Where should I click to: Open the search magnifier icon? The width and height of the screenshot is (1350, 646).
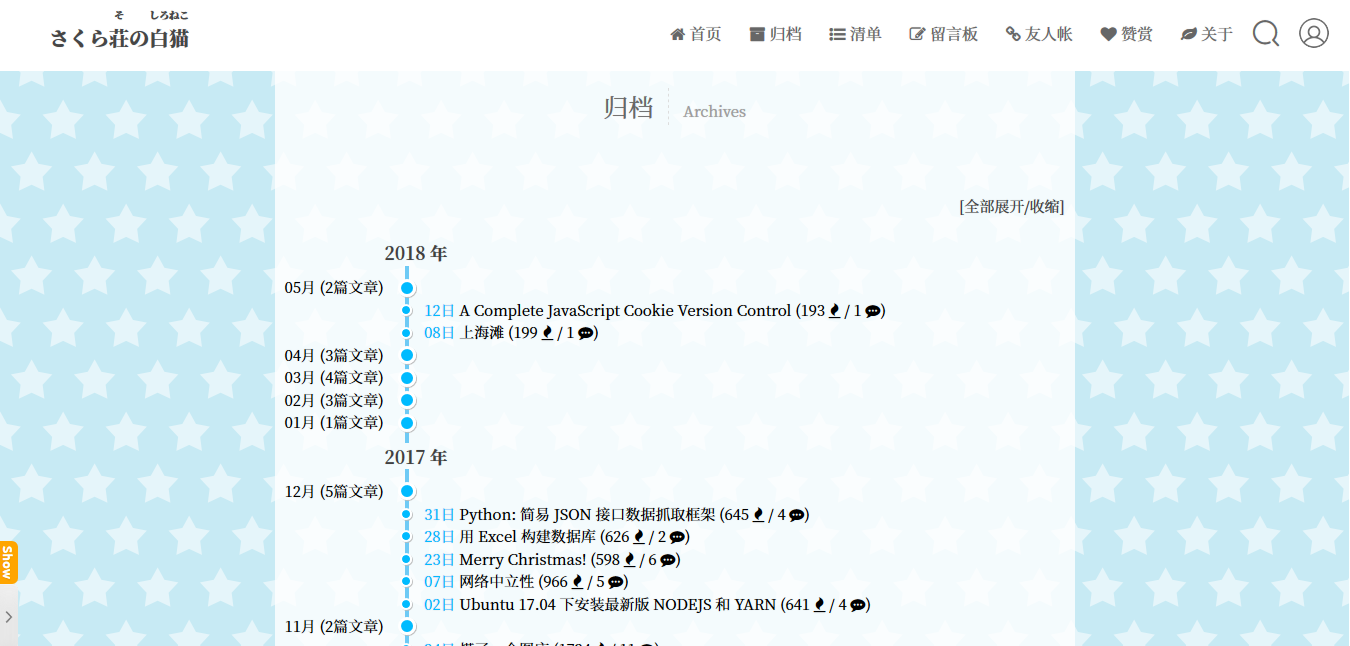click(x=1265, y=33)
